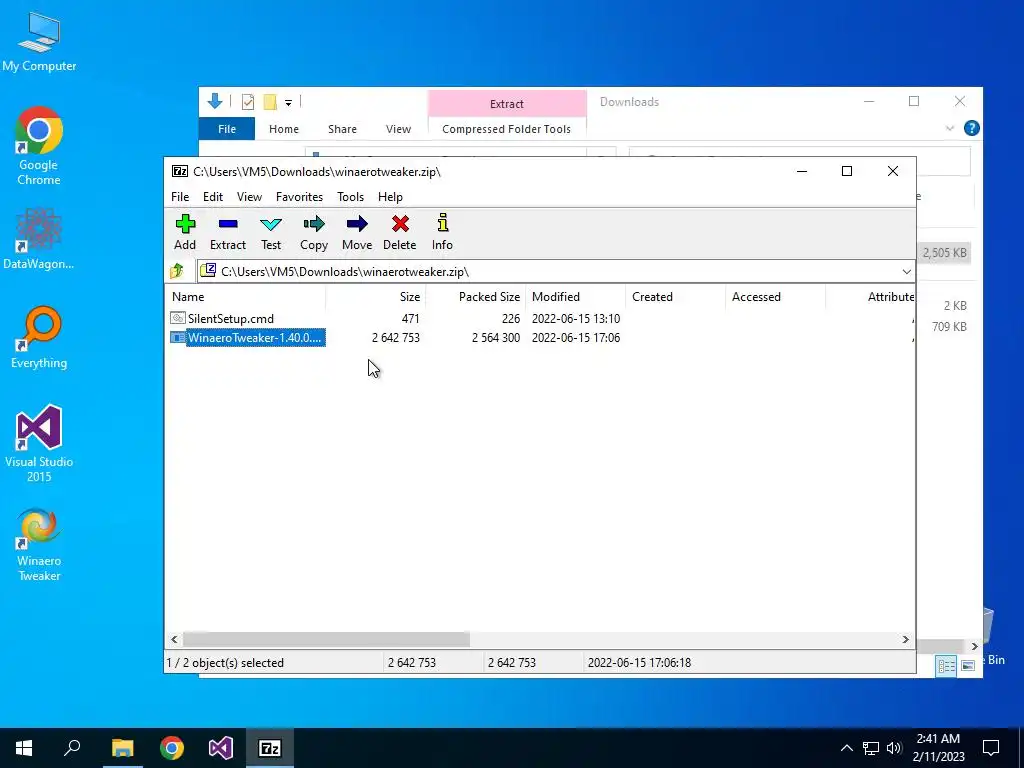Open File Explorer from the taskbar

click(x=122, y=748)
